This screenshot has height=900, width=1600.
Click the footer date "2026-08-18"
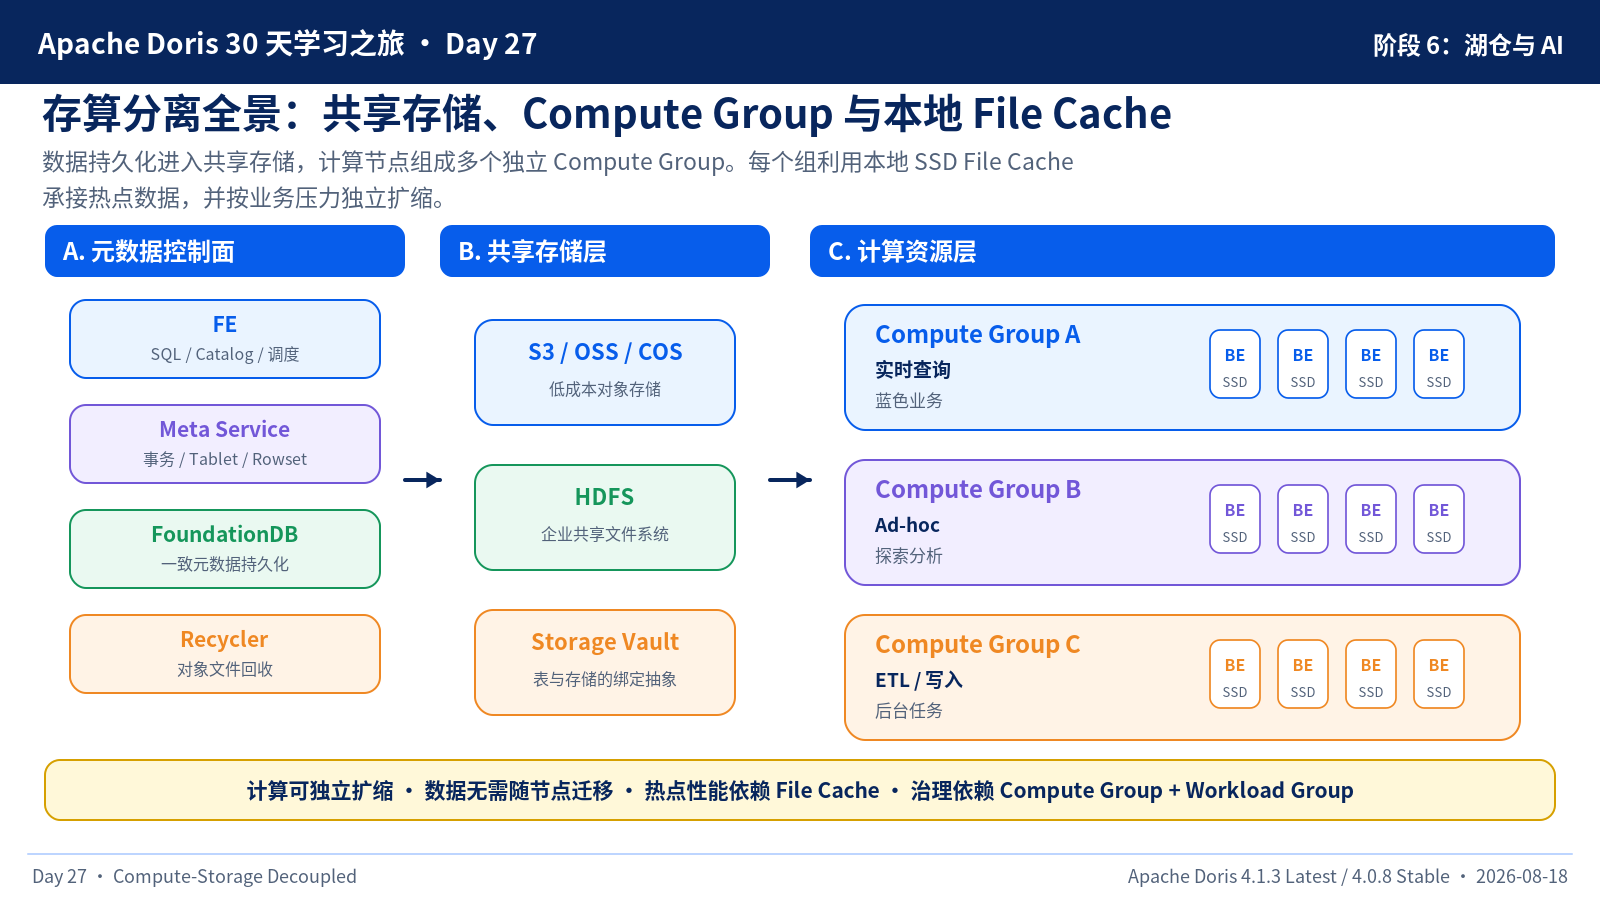(x=1522, y=876)
